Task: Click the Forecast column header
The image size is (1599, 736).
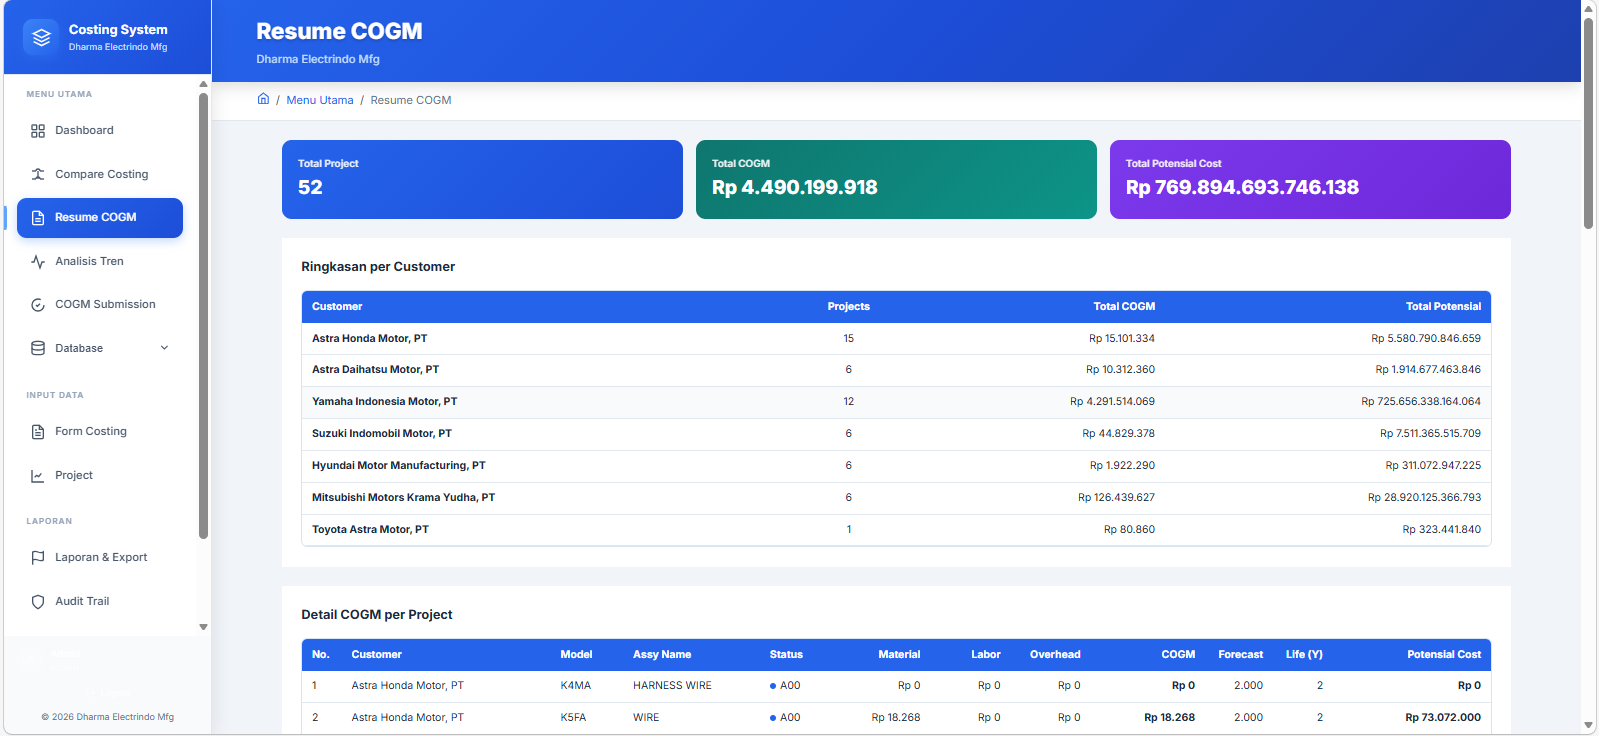Action: pos(1240,655)
